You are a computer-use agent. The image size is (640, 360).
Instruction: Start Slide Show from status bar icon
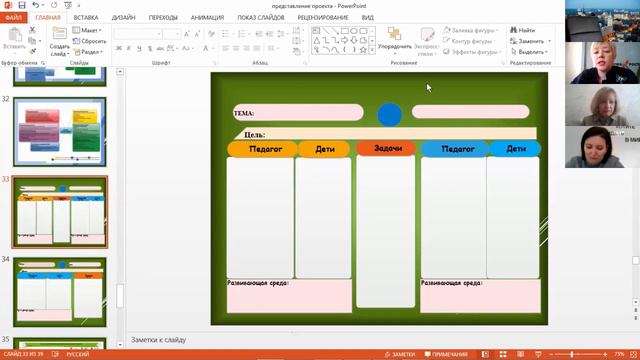click(538, 354)
